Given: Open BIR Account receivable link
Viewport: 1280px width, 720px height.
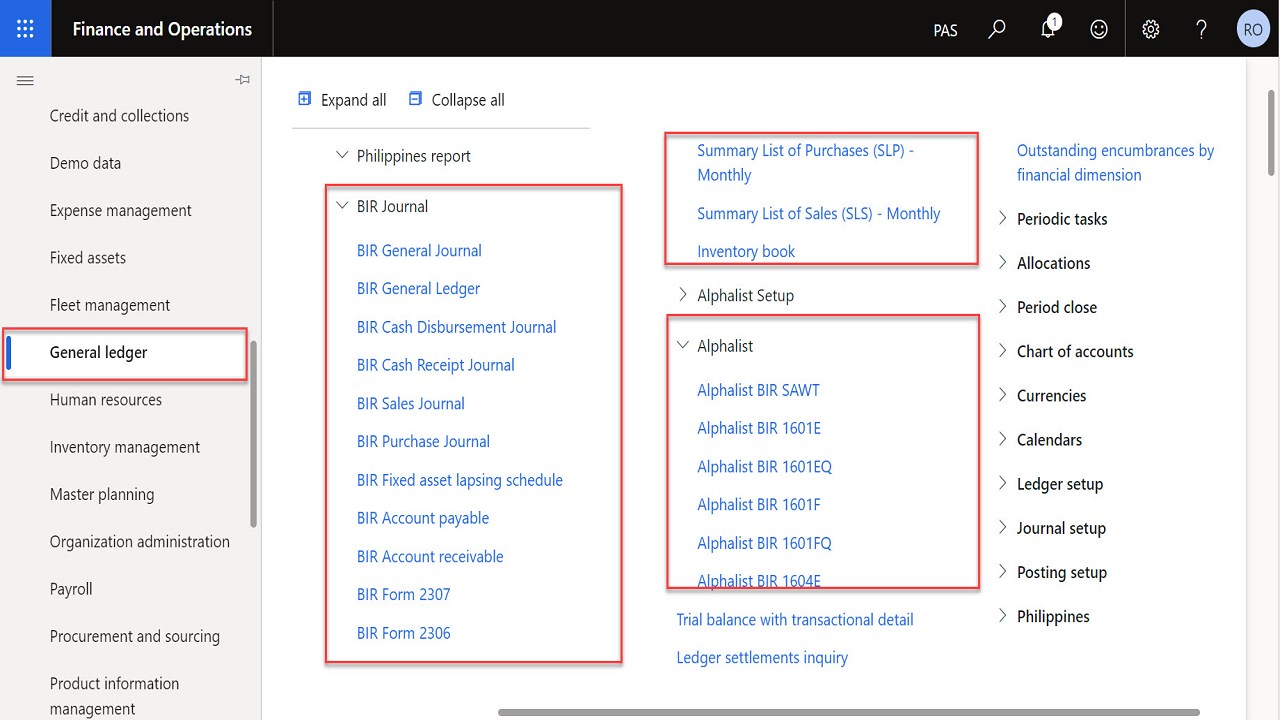Looking at the screenshot, I should coord(430,557).
